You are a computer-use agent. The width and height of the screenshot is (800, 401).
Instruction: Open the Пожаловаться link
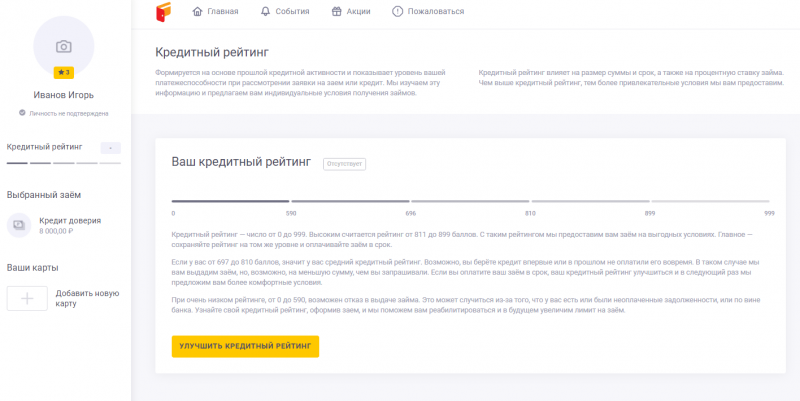[x=438, y=12]
